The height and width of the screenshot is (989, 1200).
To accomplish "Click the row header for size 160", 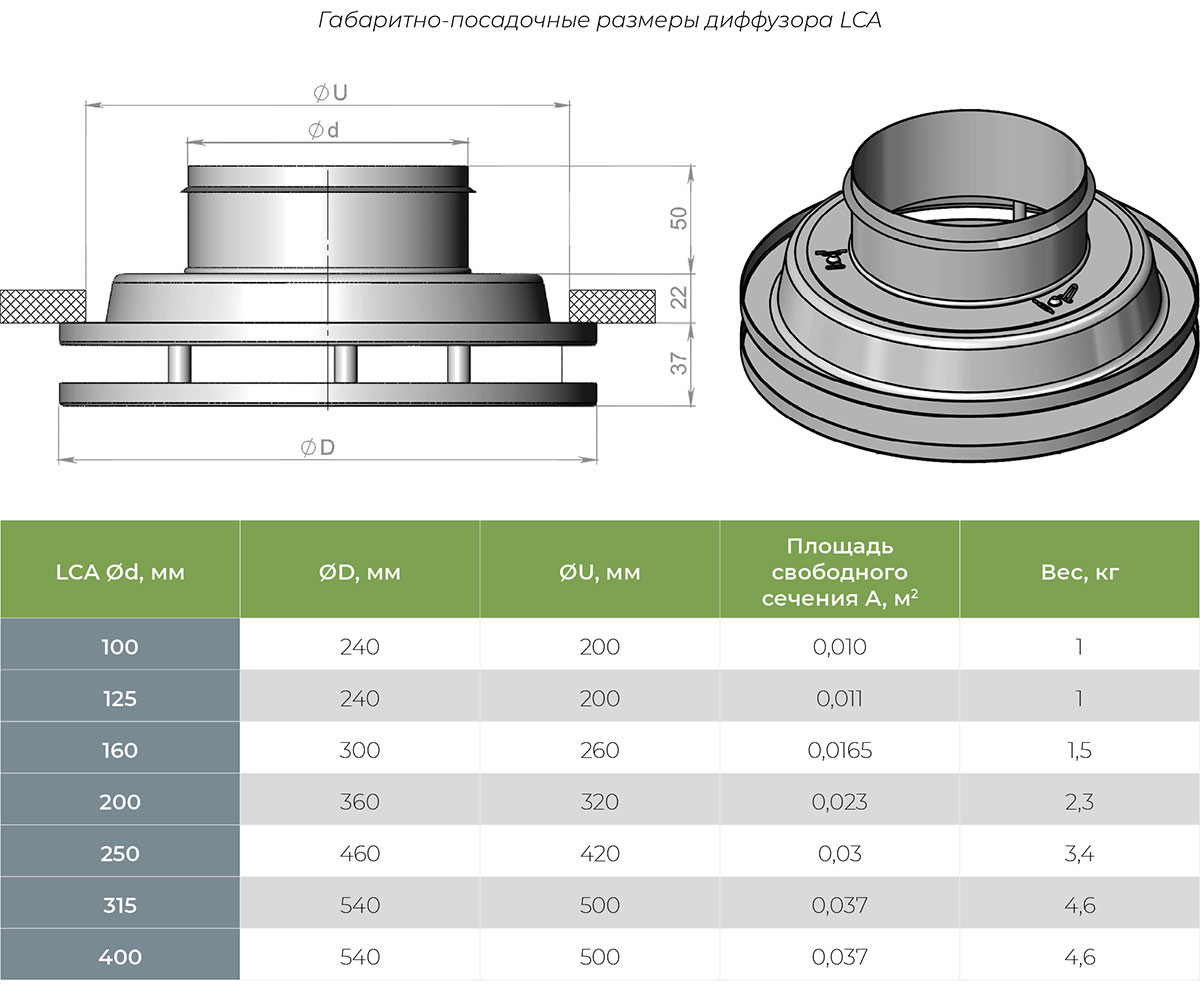I will pyautogui.click(x=119, y=750).
